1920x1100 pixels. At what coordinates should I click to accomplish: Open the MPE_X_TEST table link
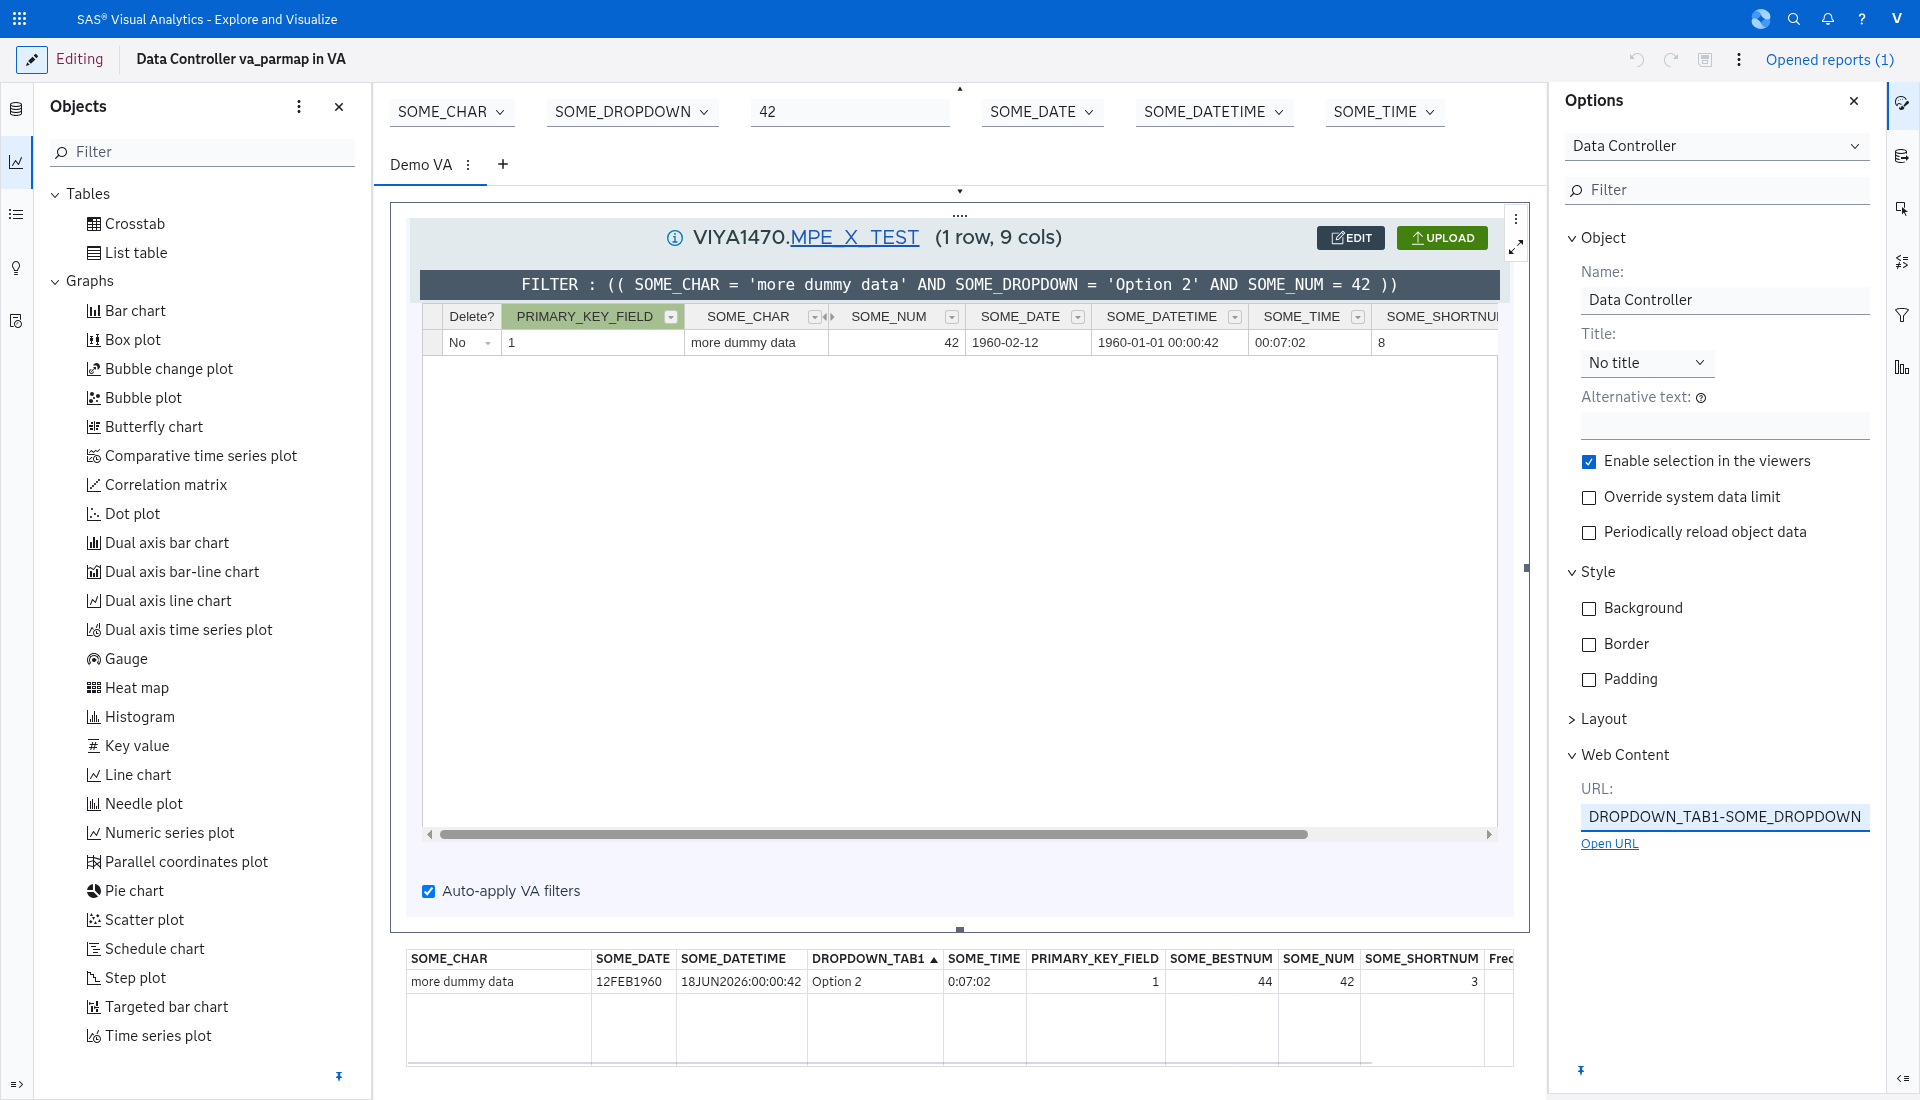click(x=855, y=238)
